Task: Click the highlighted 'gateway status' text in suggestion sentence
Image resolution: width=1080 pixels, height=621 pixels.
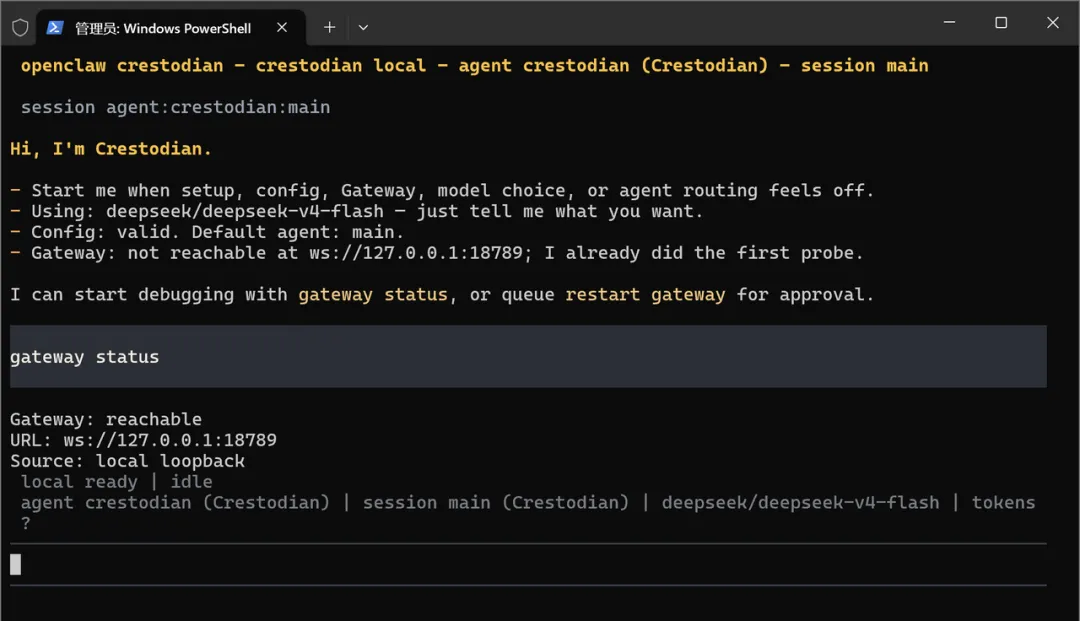Action: 373,295
